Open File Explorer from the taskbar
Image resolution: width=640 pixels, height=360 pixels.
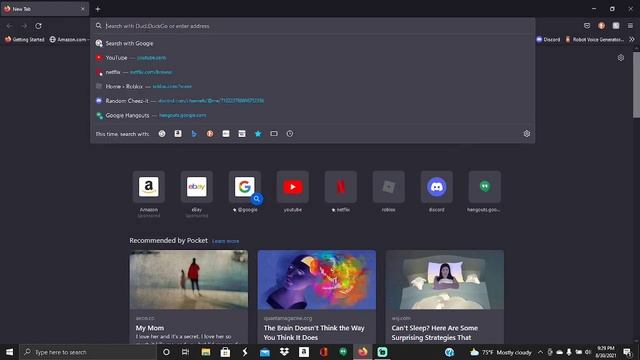206,352
